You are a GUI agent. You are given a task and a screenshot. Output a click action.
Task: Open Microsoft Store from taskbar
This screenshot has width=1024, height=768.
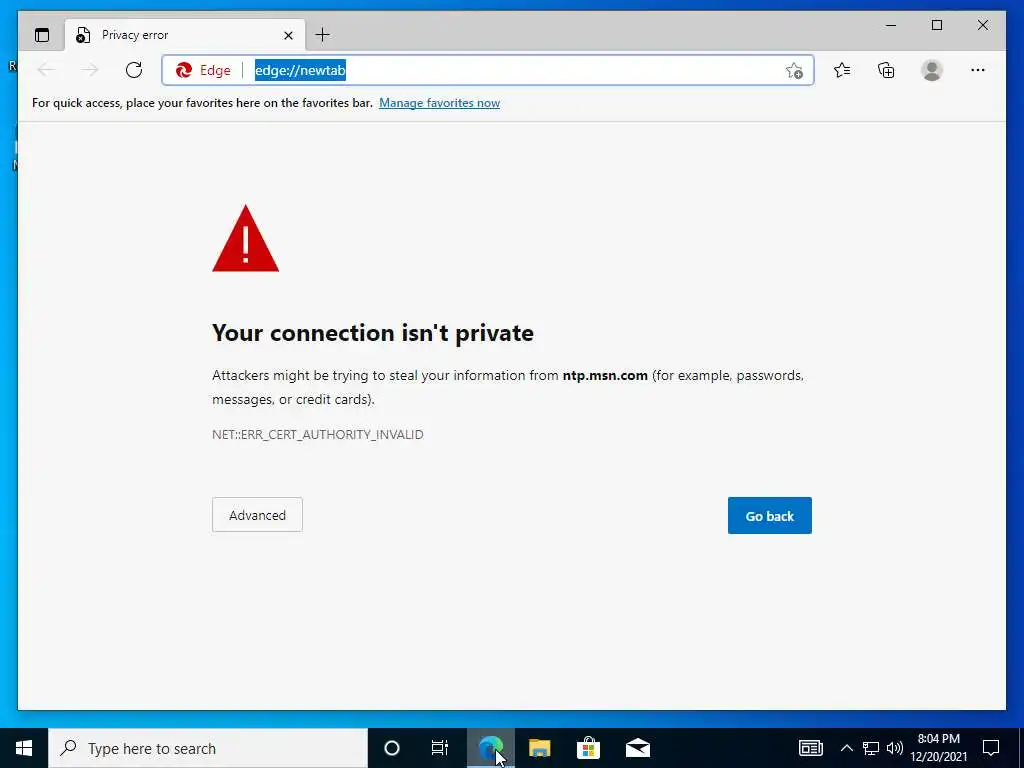588,748
